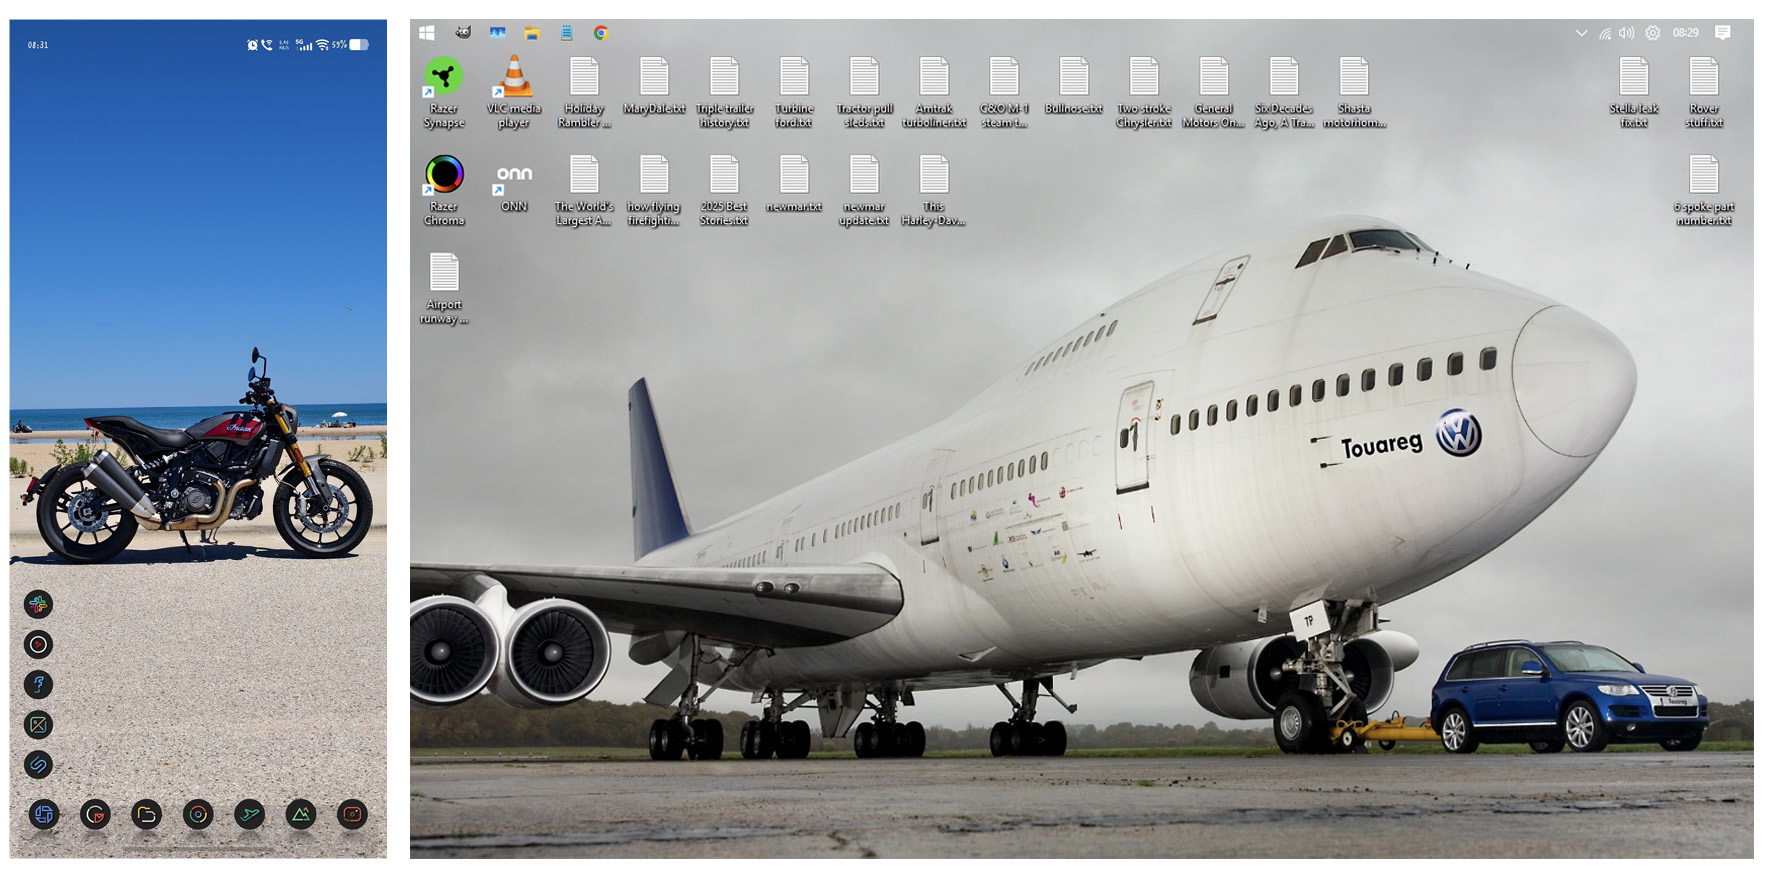Open the file manager folder dock app
The width and height of the screenshot is (1775, 872).
146,815
